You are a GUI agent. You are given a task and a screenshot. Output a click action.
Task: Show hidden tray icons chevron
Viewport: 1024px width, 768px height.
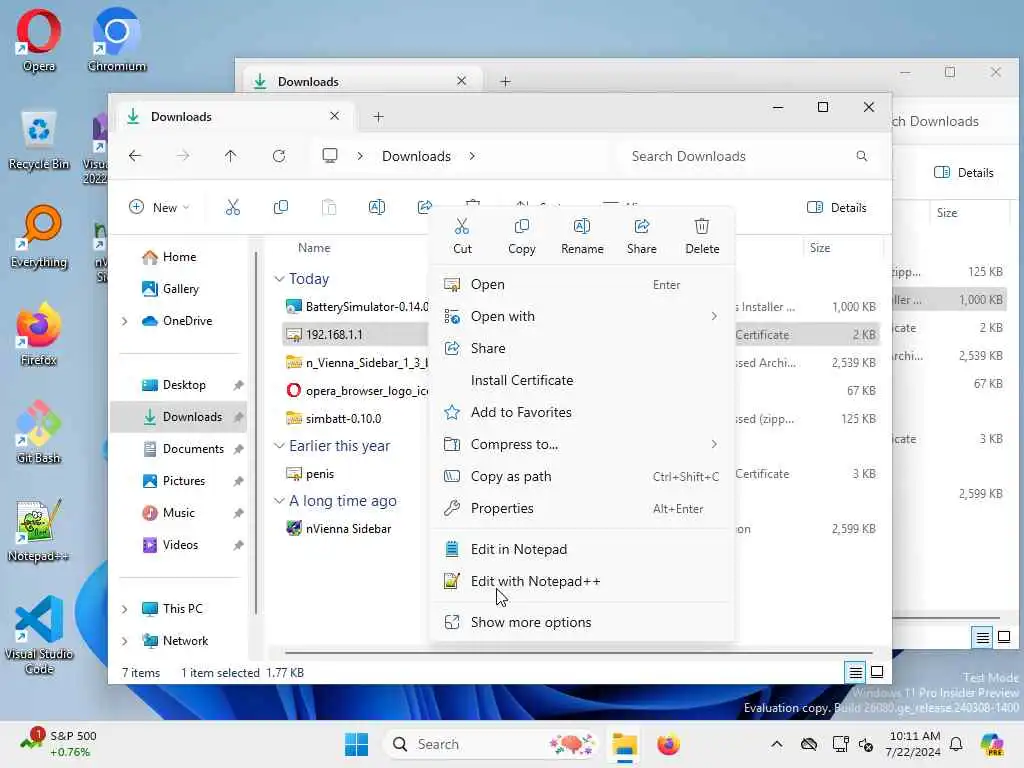point(776,744)
